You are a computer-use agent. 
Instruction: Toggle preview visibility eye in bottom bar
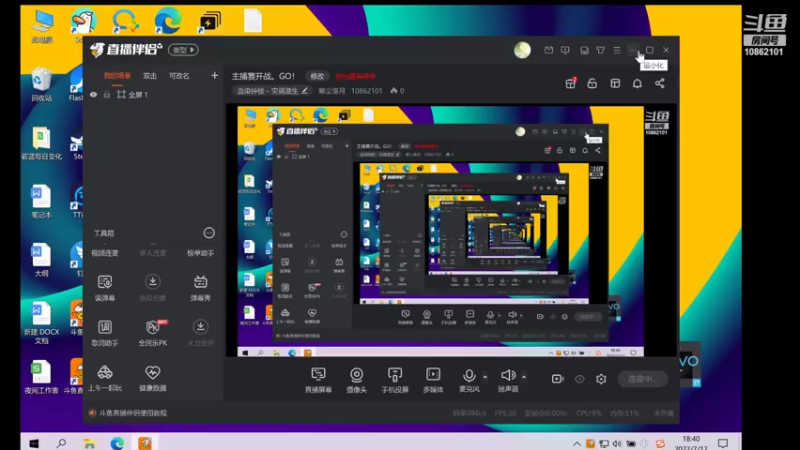580,379
